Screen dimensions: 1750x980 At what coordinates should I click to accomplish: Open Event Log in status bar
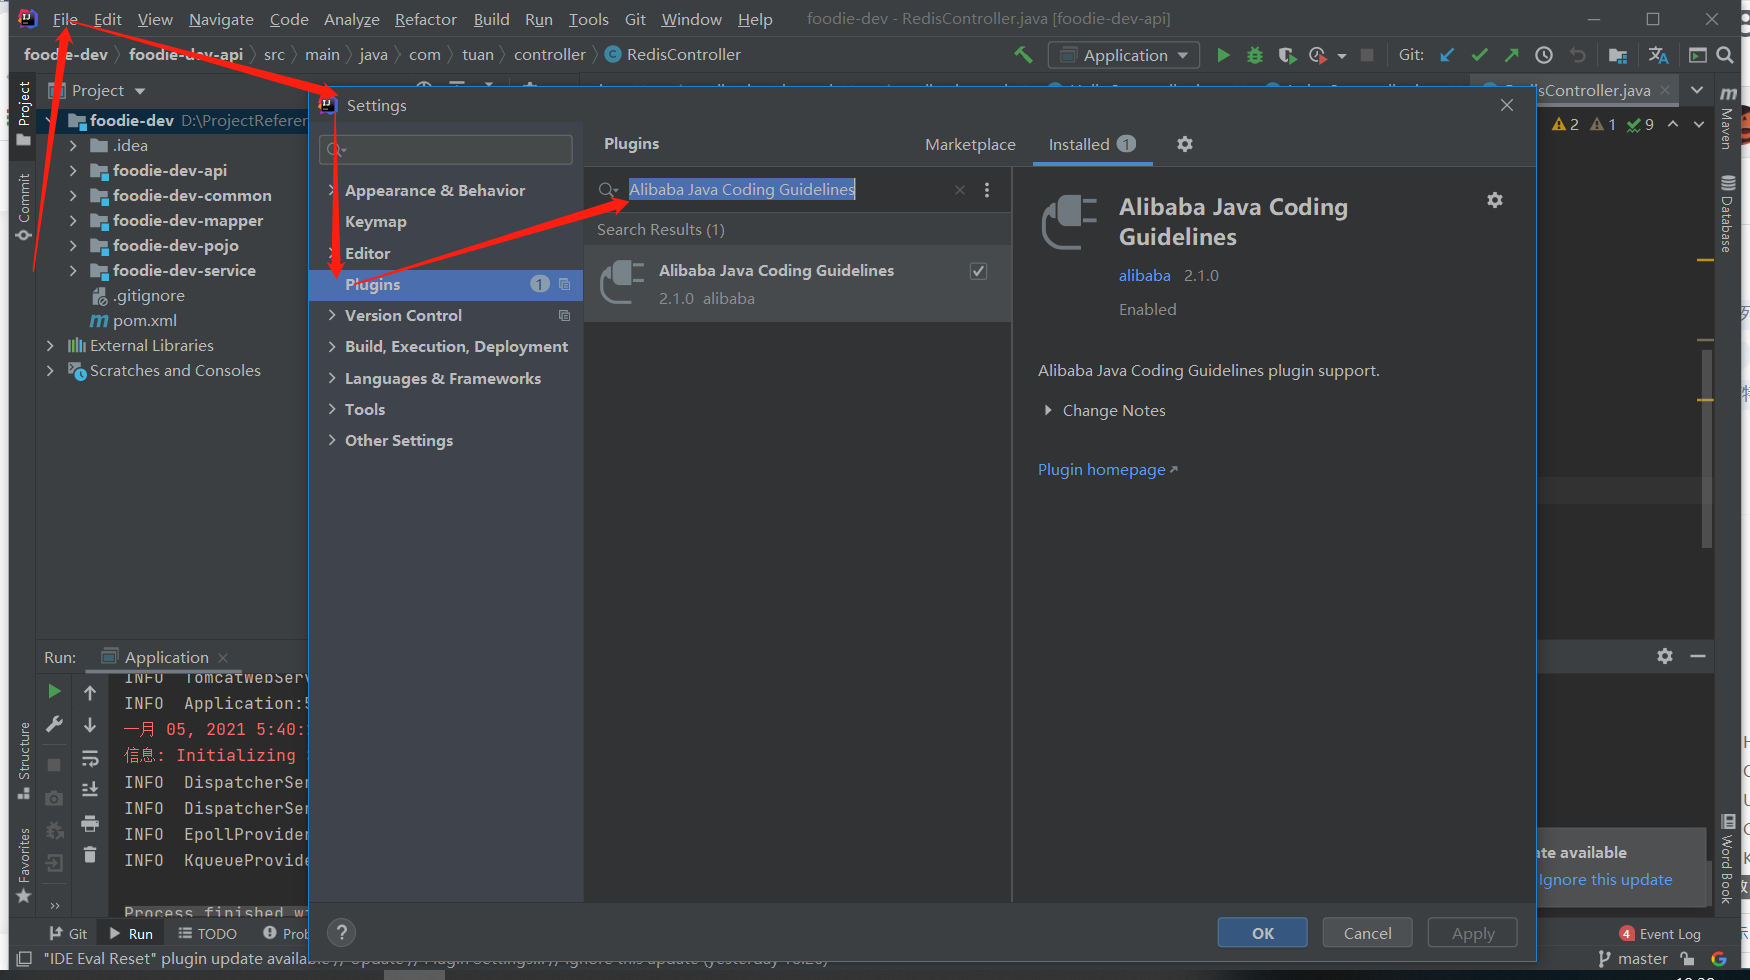[x=1660, y=934]
